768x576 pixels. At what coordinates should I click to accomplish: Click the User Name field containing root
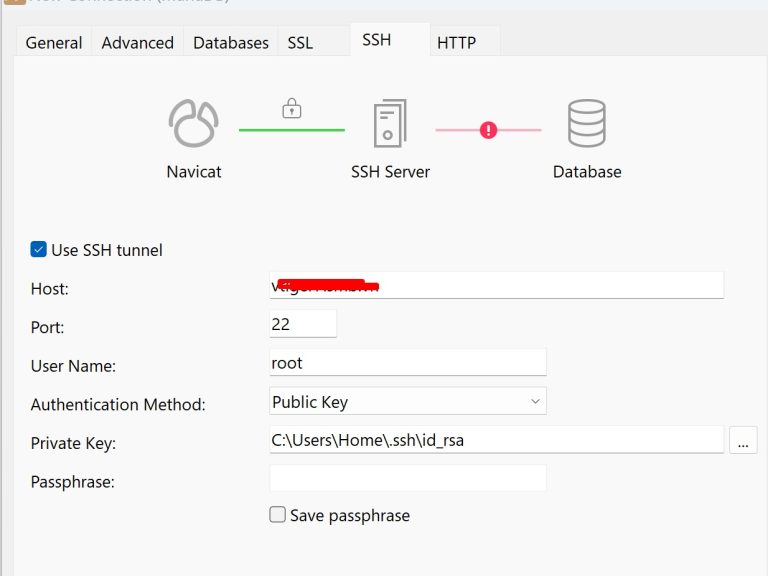tap(408, 363)
